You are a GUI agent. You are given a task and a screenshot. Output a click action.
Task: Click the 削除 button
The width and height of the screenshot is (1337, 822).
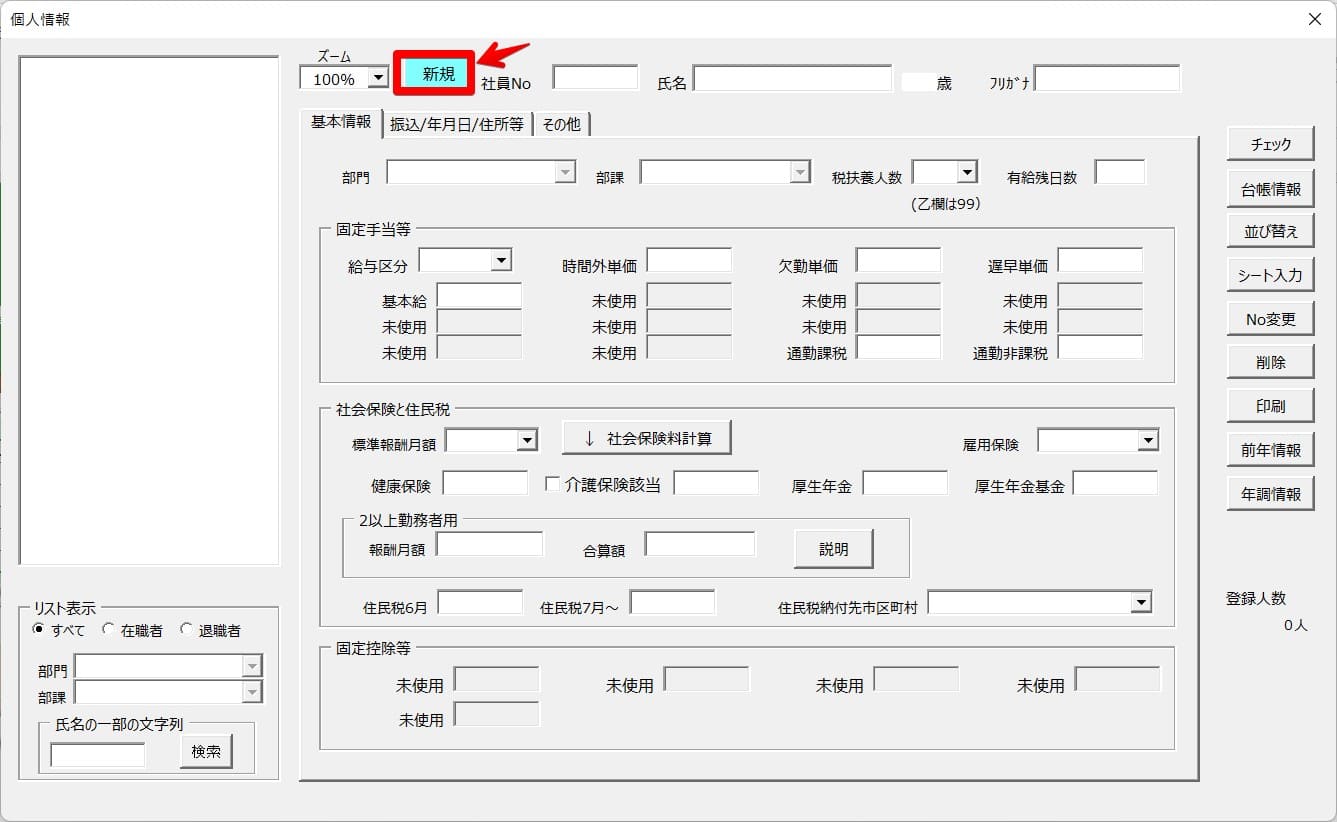click(x=1271, y=362)
